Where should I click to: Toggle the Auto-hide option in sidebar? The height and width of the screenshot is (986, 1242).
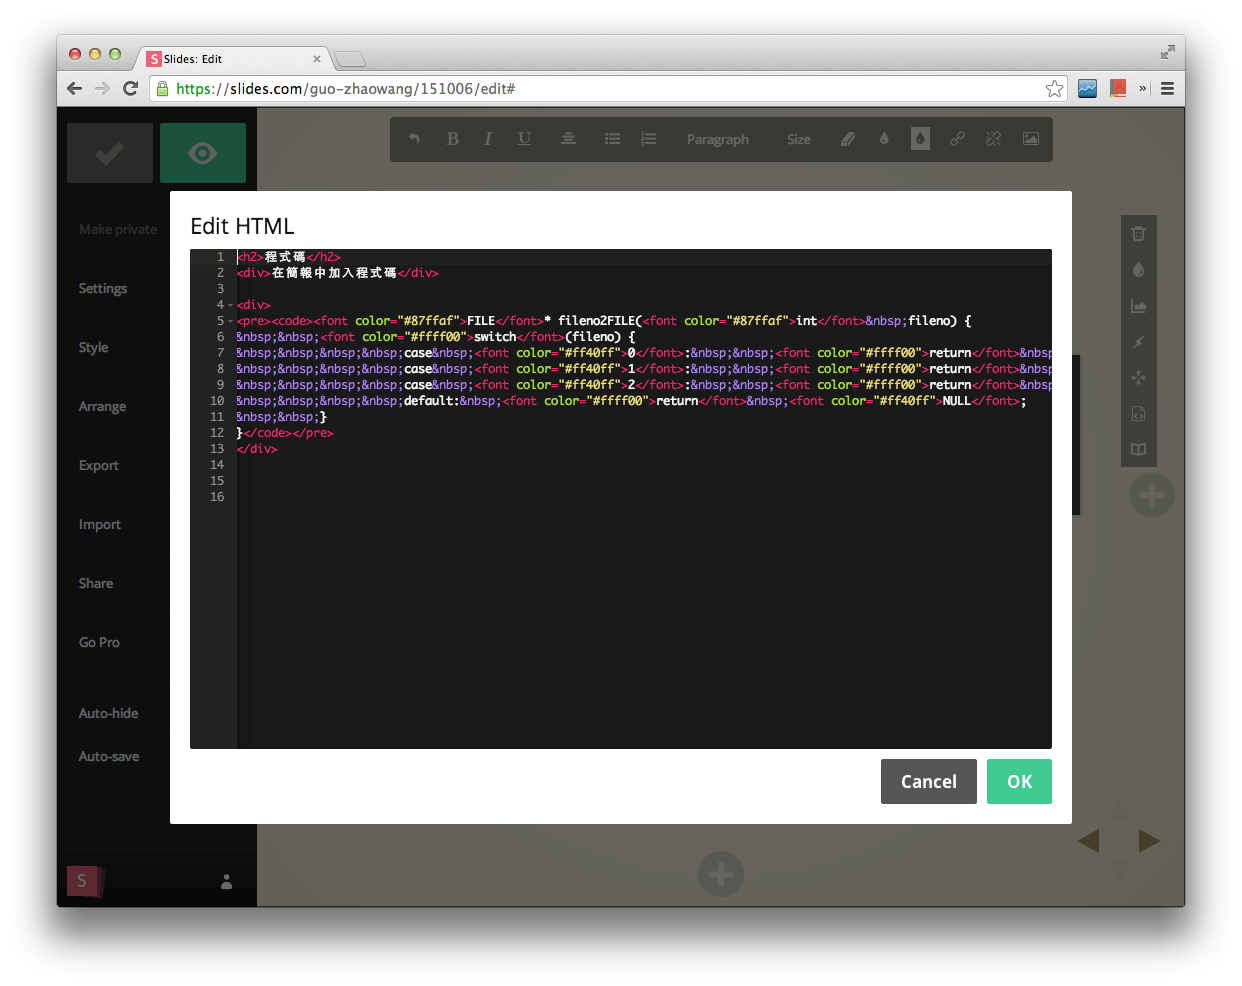tap(109, 713)
